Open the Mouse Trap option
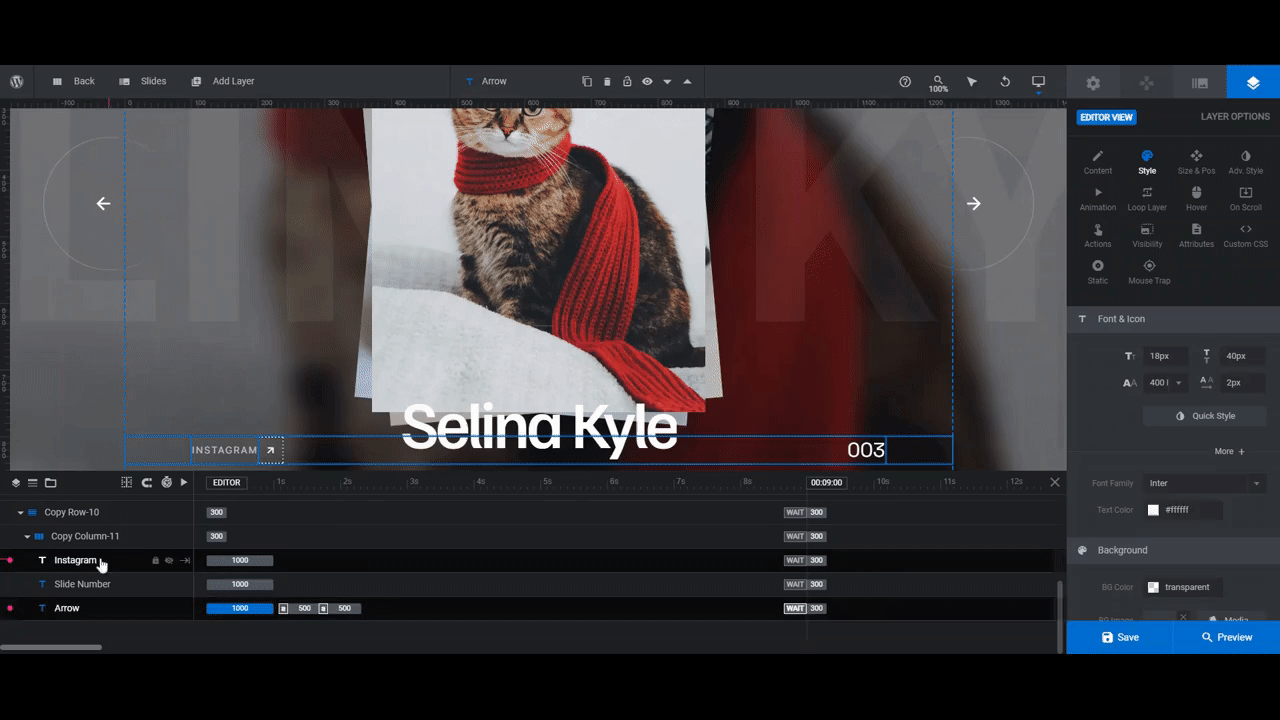Viewport: 1280px width, 720px height. 1149,272
